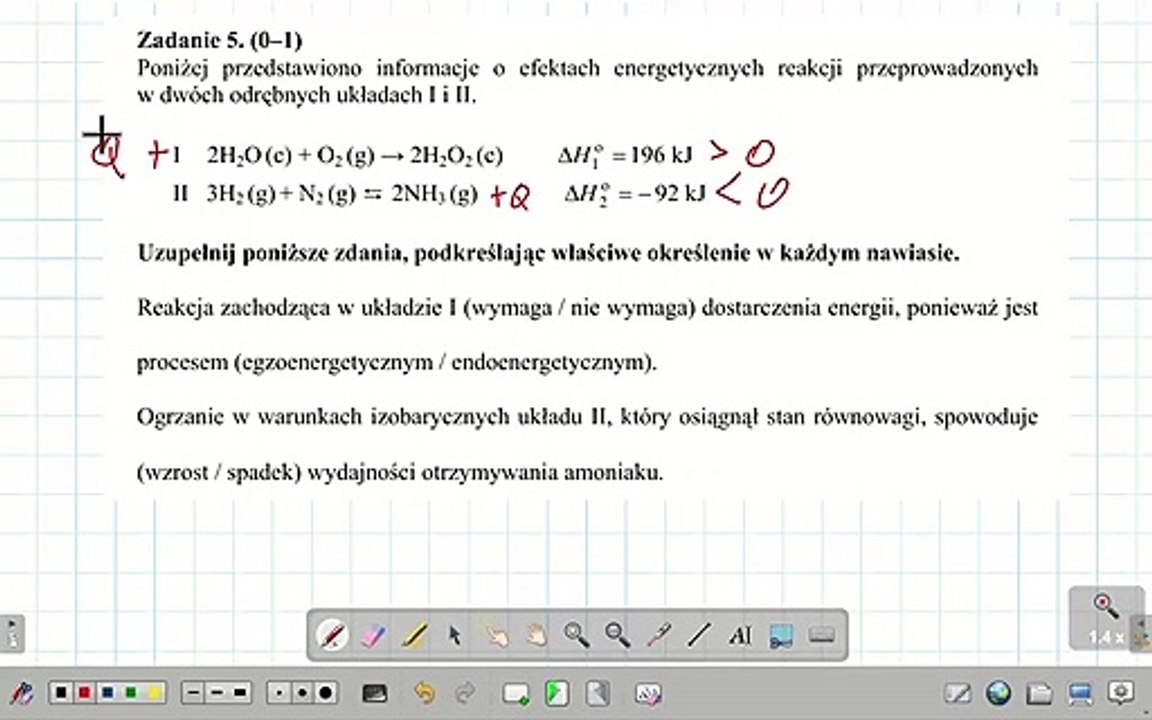The image size is (1152, 720).
Task: Click the second magnifier zoom tool
Action: click(617, 634)
